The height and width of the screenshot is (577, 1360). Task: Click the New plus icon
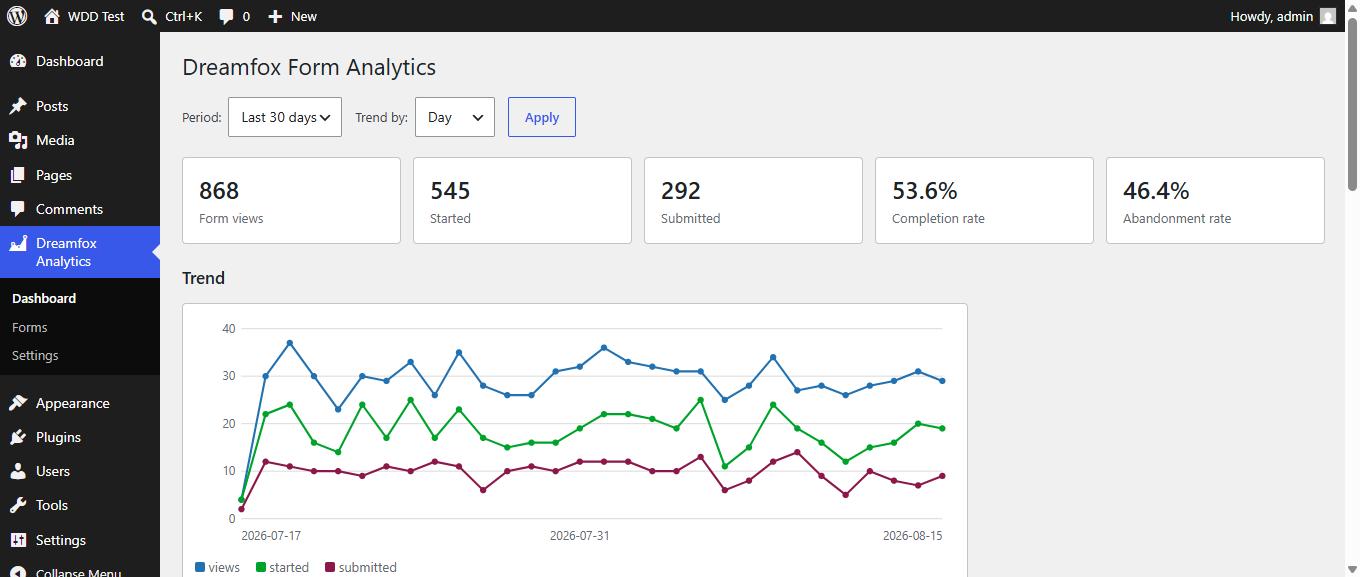(x=275, y=16)
